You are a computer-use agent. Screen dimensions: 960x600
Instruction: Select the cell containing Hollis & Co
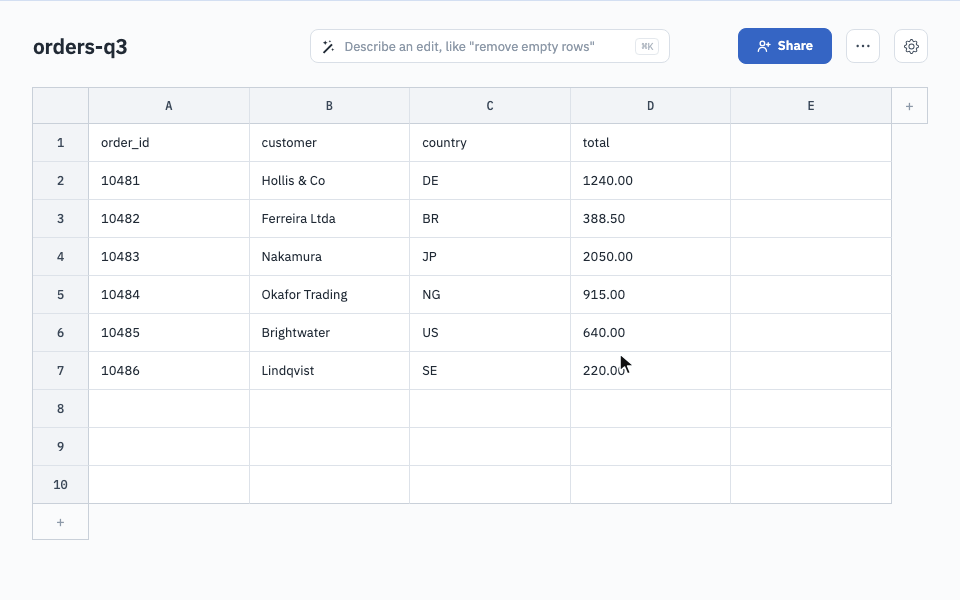tap(329, 181)
